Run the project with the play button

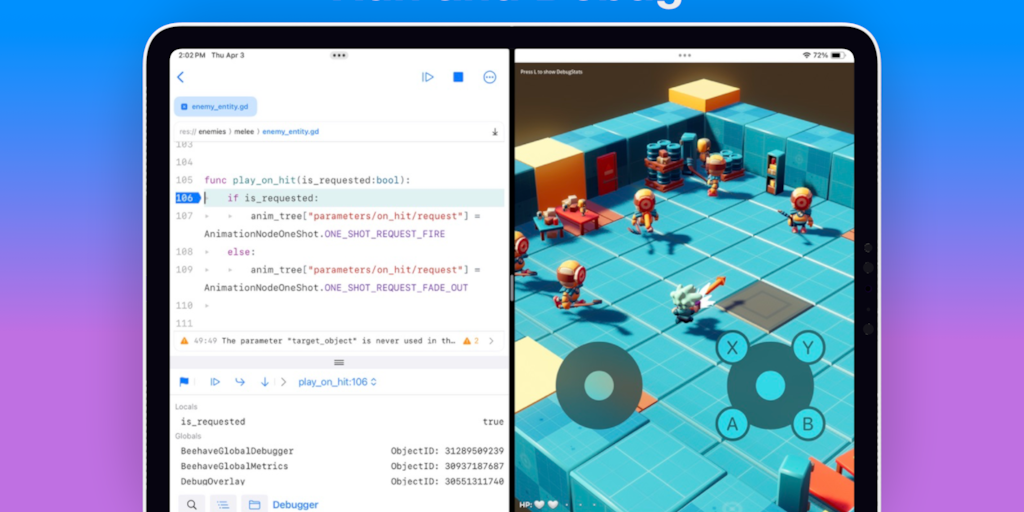click(428, 77)
